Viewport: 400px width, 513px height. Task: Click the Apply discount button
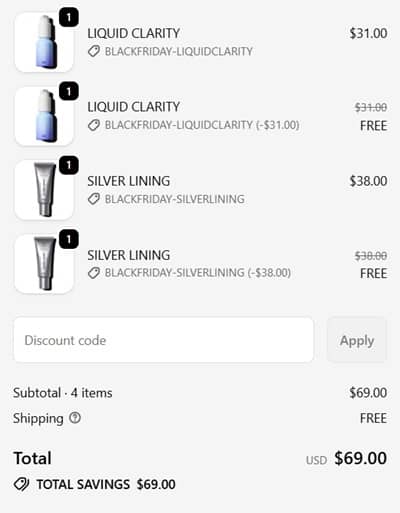[357, 340]
